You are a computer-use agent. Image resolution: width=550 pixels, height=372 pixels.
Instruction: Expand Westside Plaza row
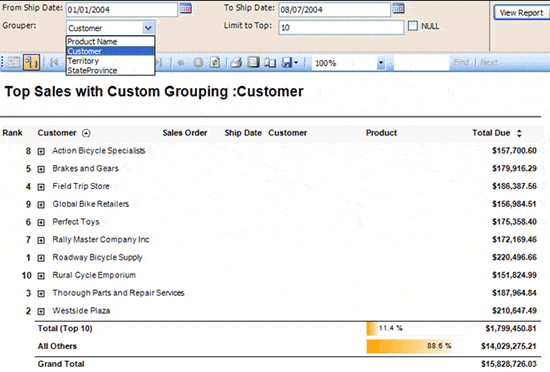pos(41,312)
